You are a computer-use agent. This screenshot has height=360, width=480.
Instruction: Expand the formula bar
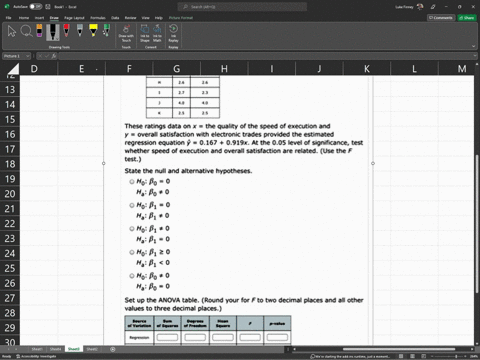click(475, 56)
